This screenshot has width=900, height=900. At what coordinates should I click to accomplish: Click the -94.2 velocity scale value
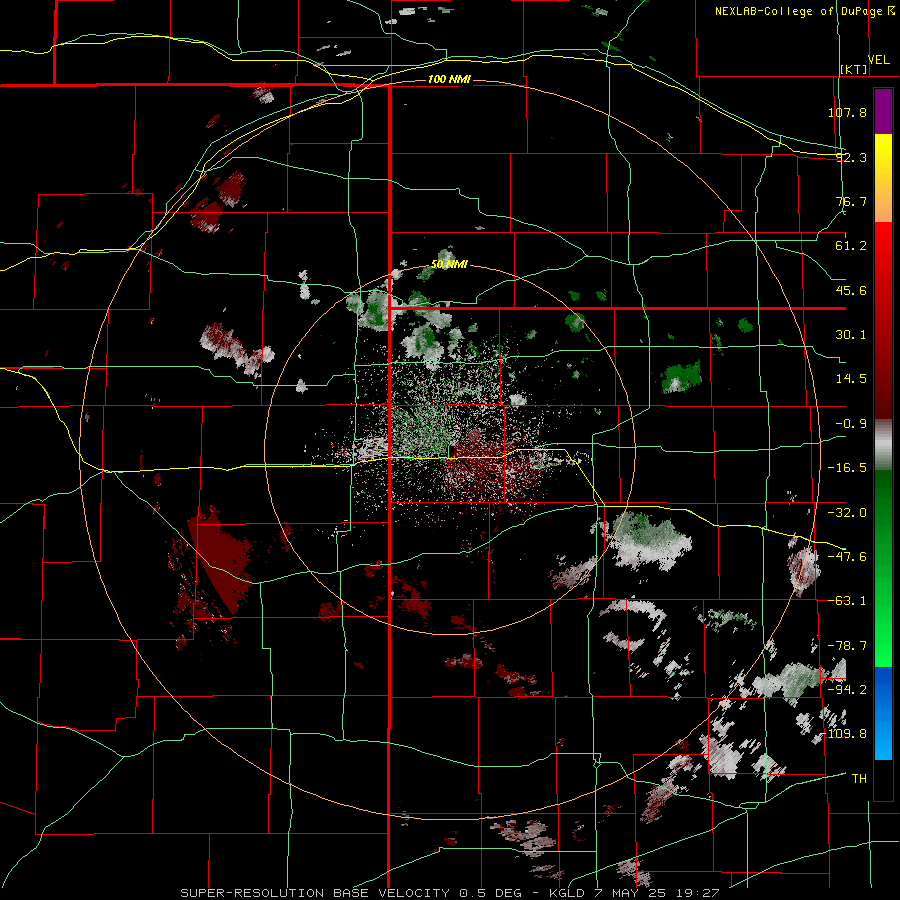[x=847, y=690]
